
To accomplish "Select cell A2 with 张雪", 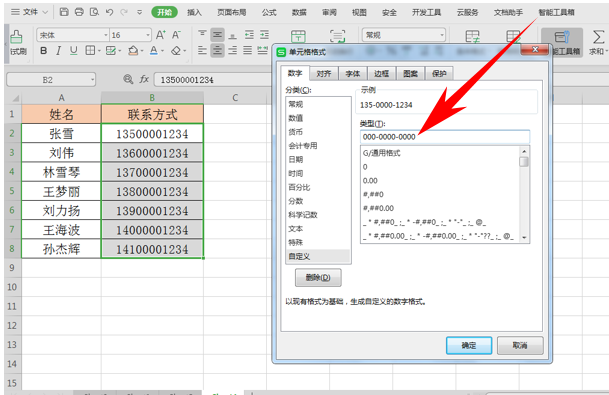I will 61,134.
